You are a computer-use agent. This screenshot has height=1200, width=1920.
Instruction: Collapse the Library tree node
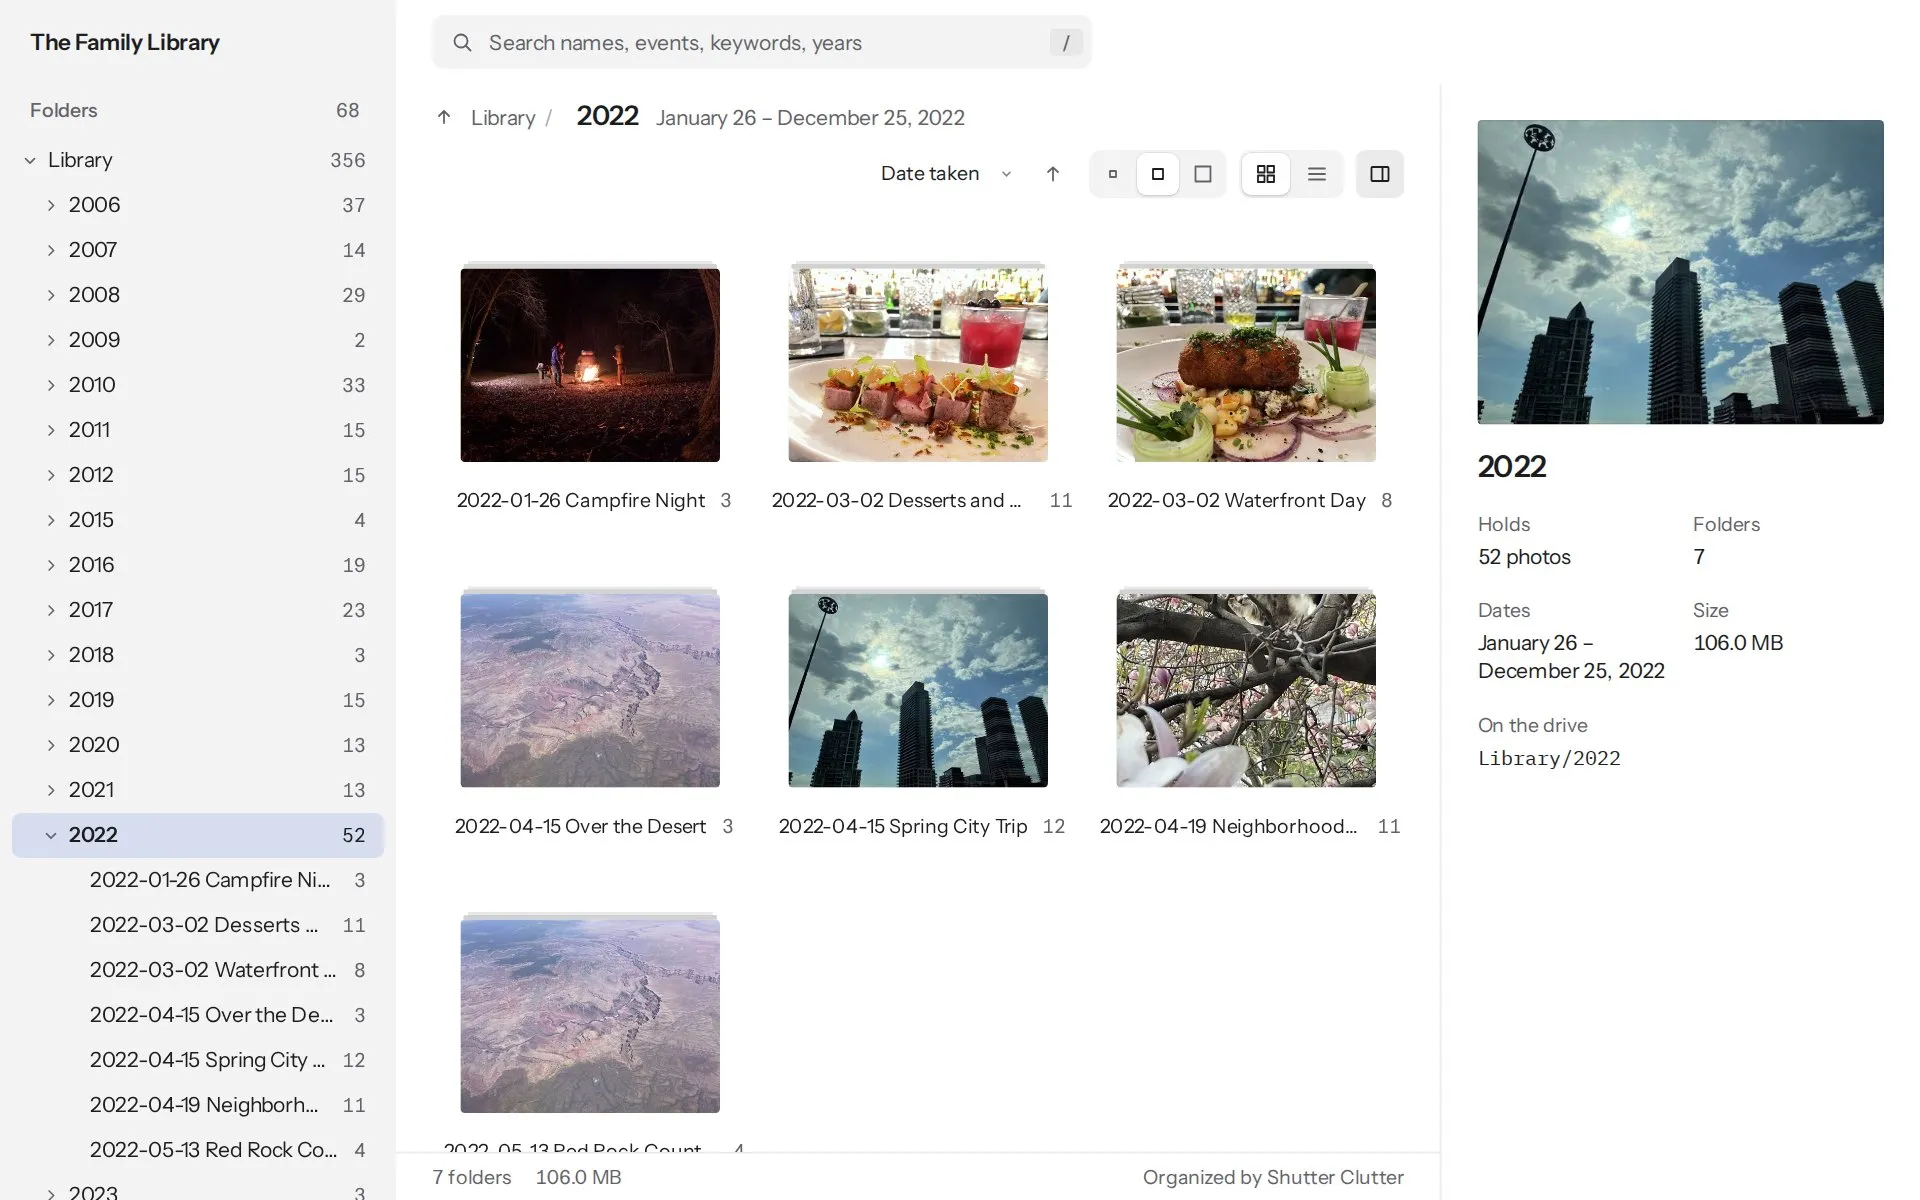pyautogui.click(x=30, y=160)
